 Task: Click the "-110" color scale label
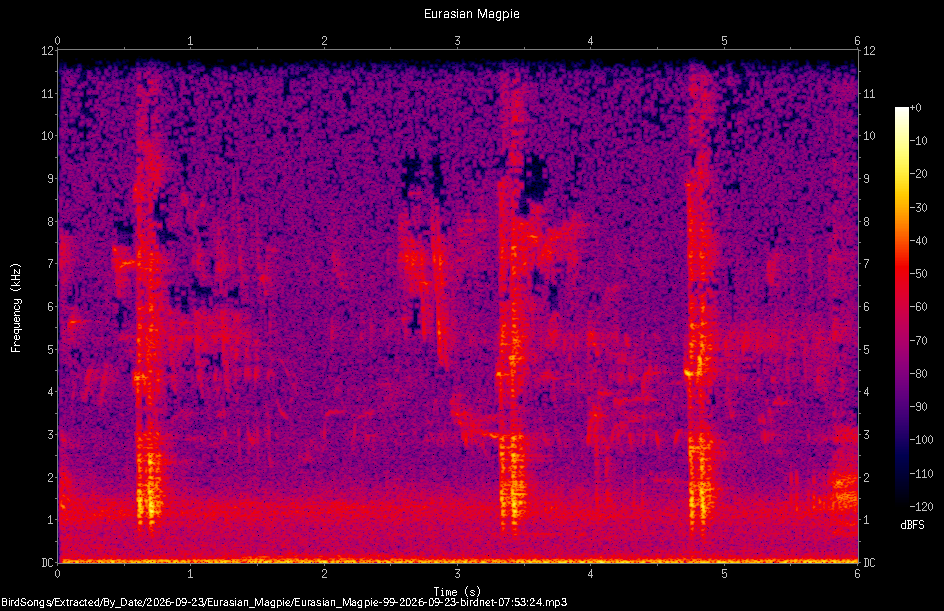click(921, 474)
